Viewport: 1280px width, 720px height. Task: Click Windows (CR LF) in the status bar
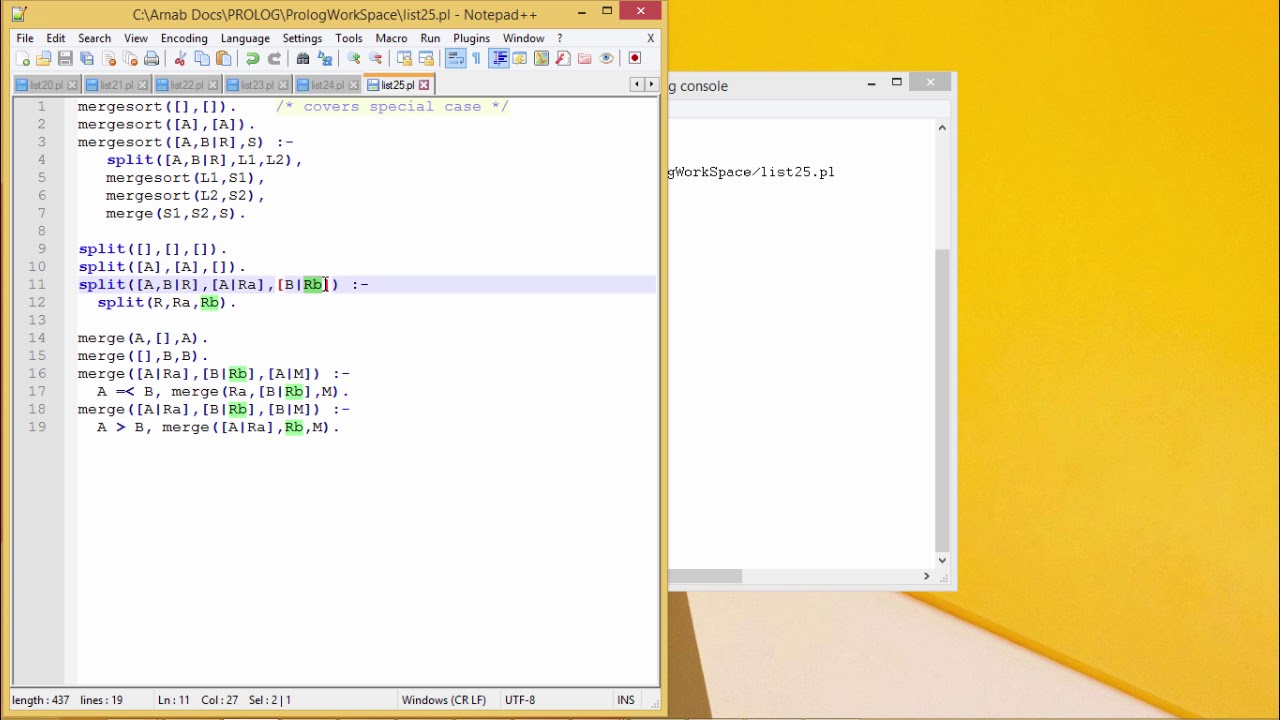click(x=444, y=700)
